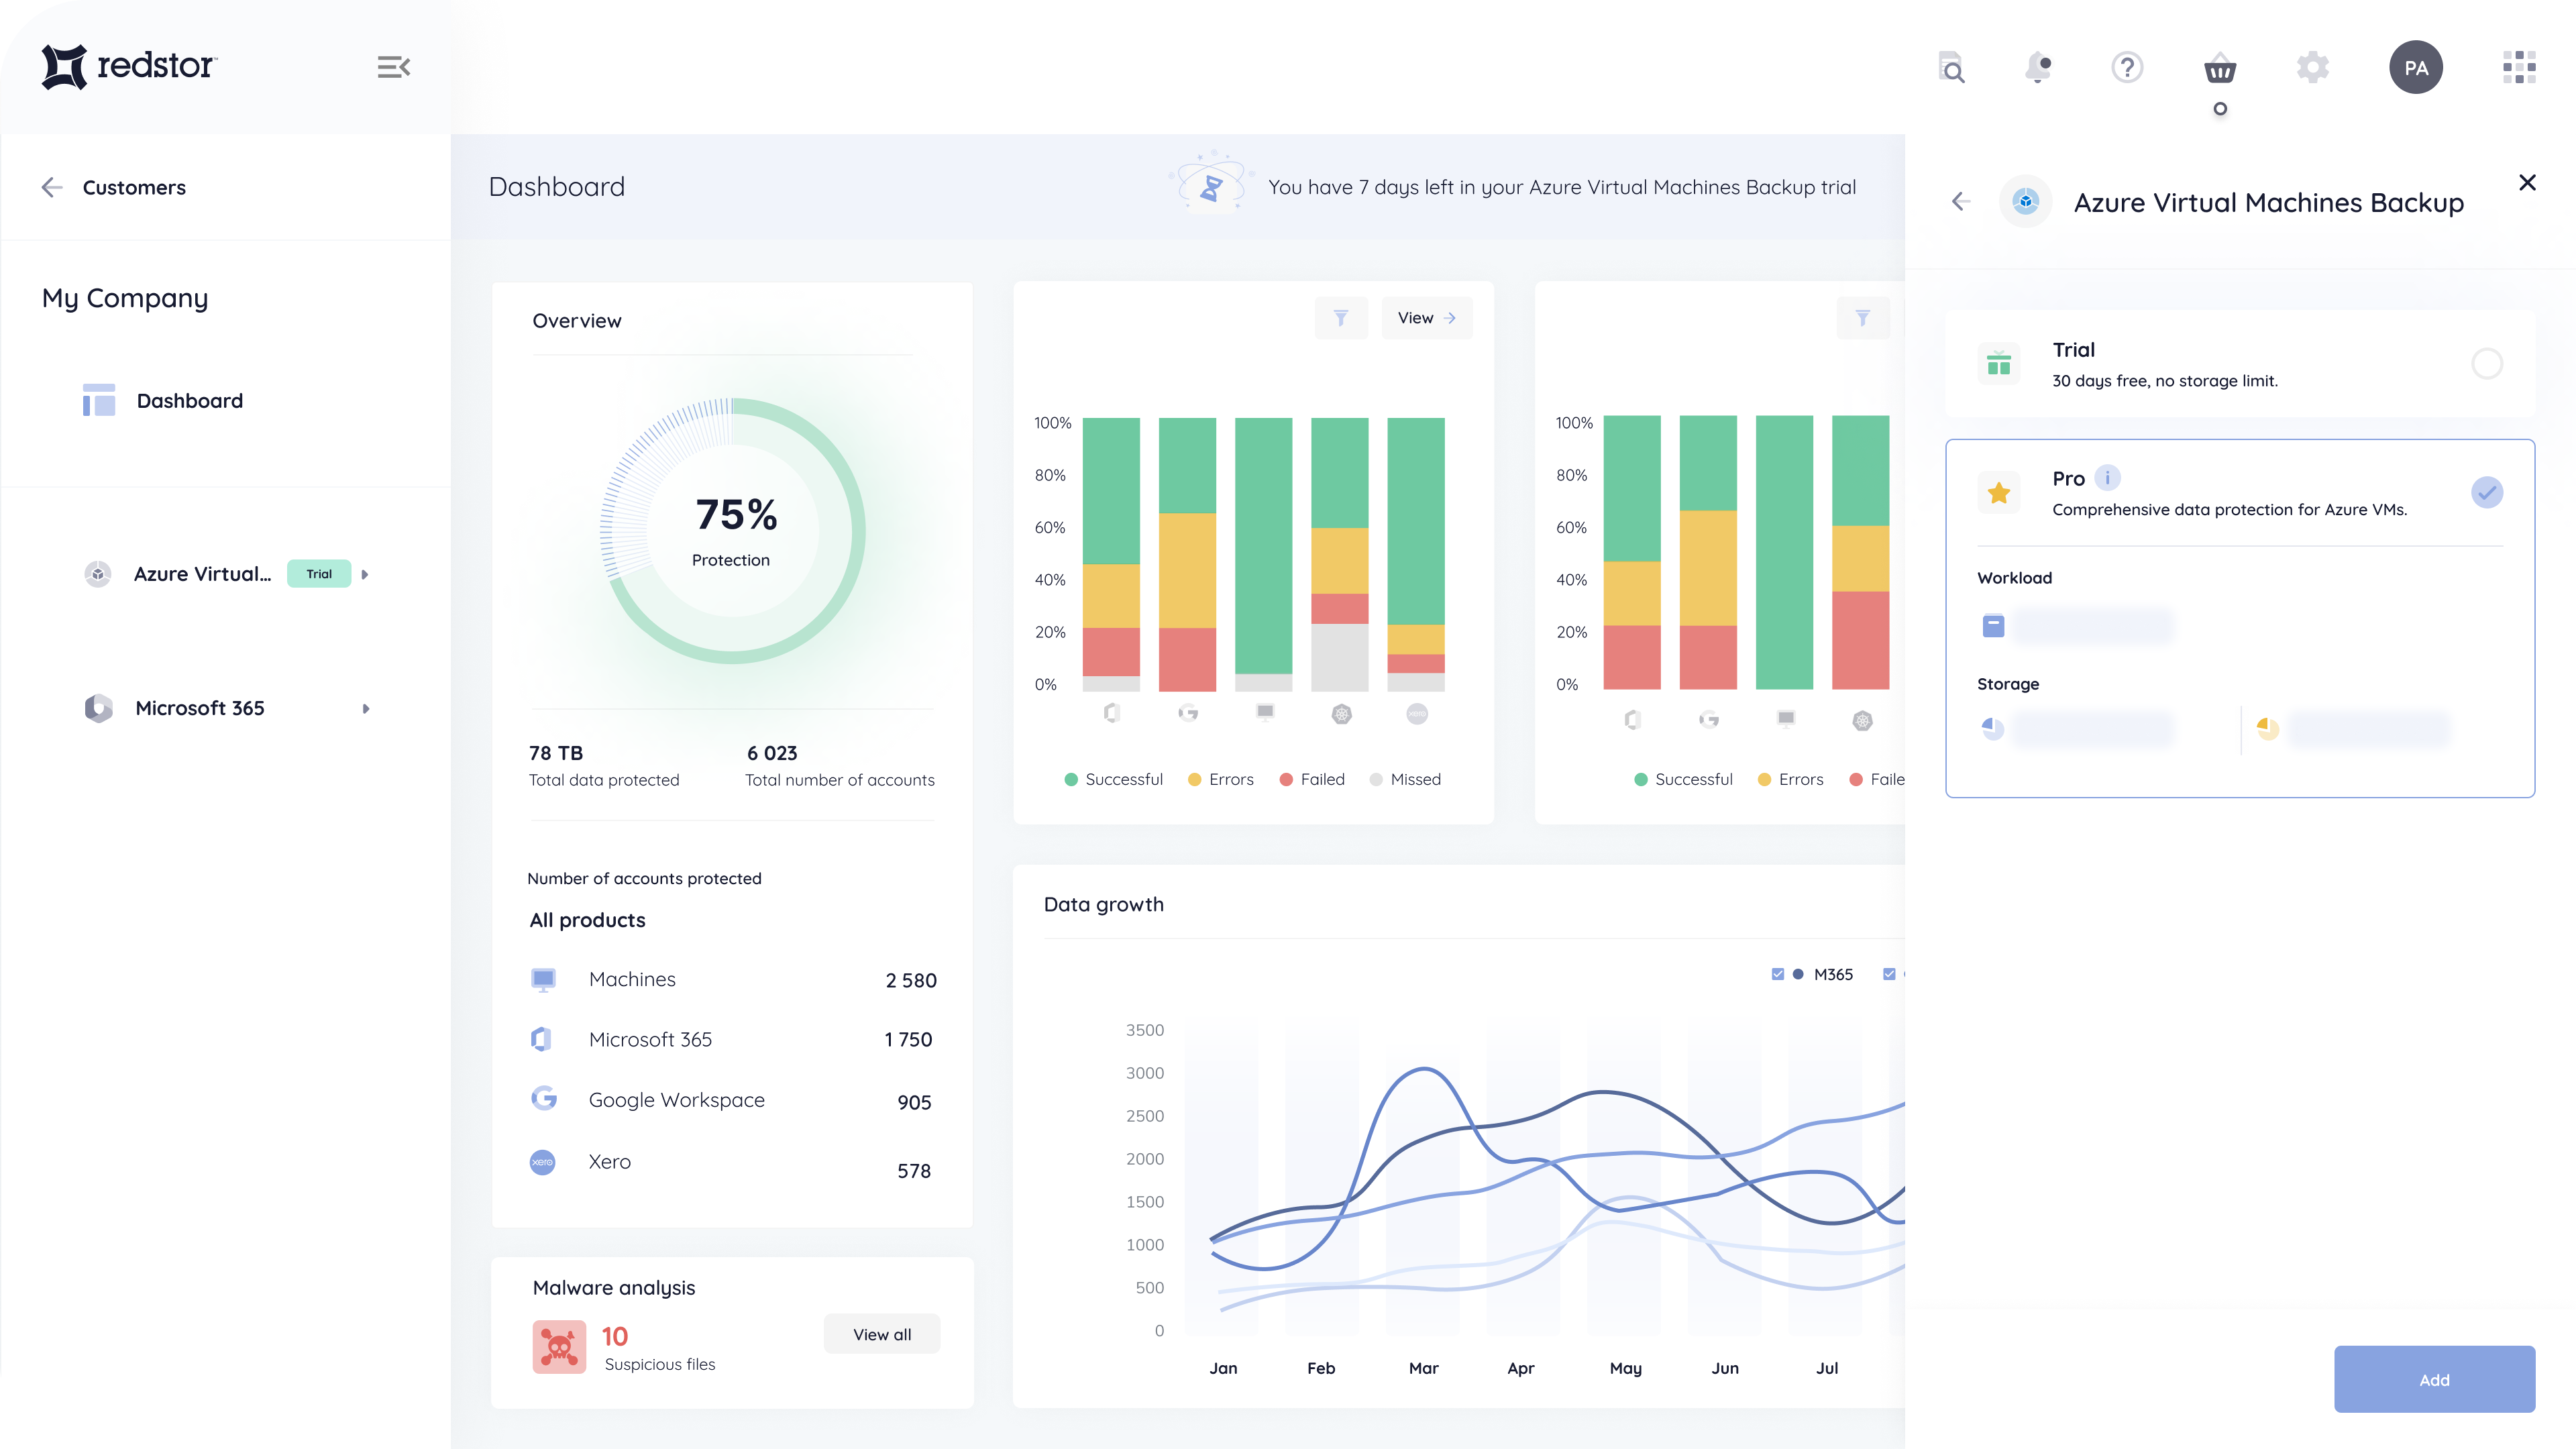
Task: Click the View button on first chart
Action: pos(1426,318)
